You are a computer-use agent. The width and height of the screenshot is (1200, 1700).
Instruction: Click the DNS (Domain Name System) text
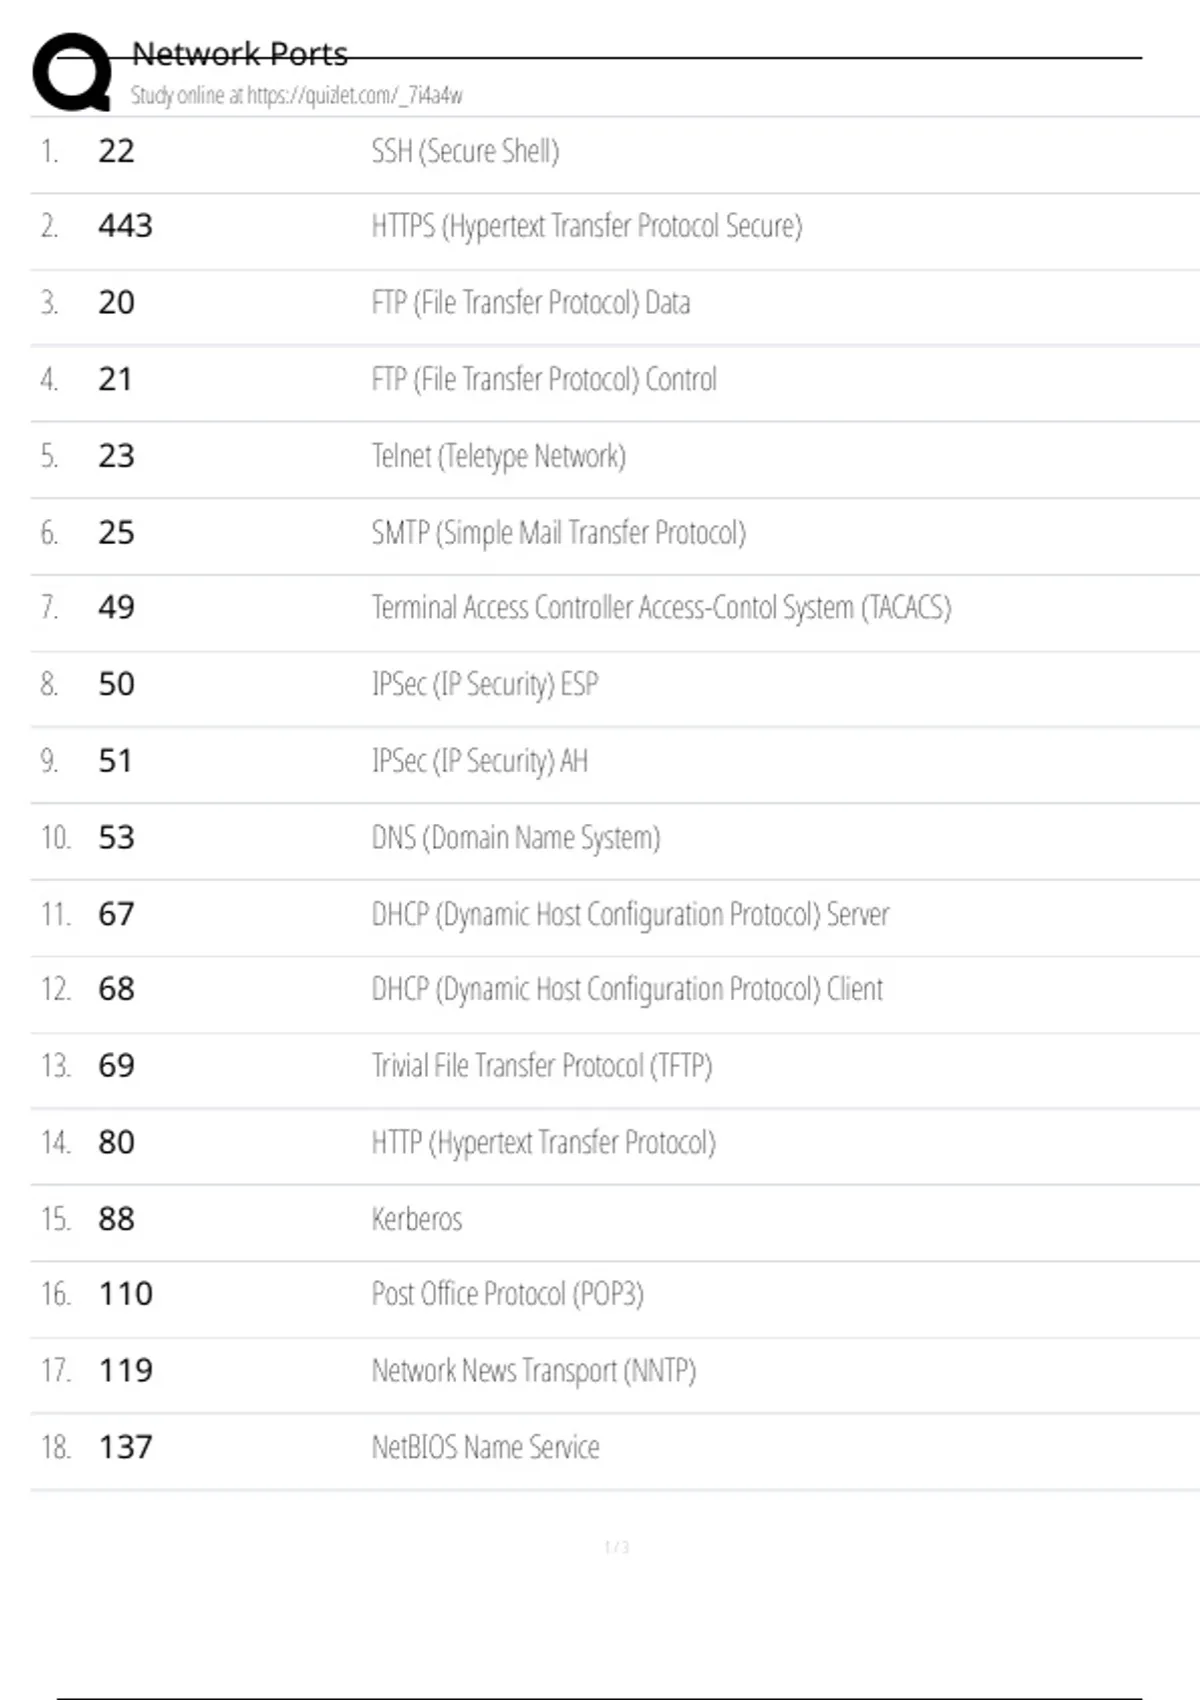[x=516, y=838]
